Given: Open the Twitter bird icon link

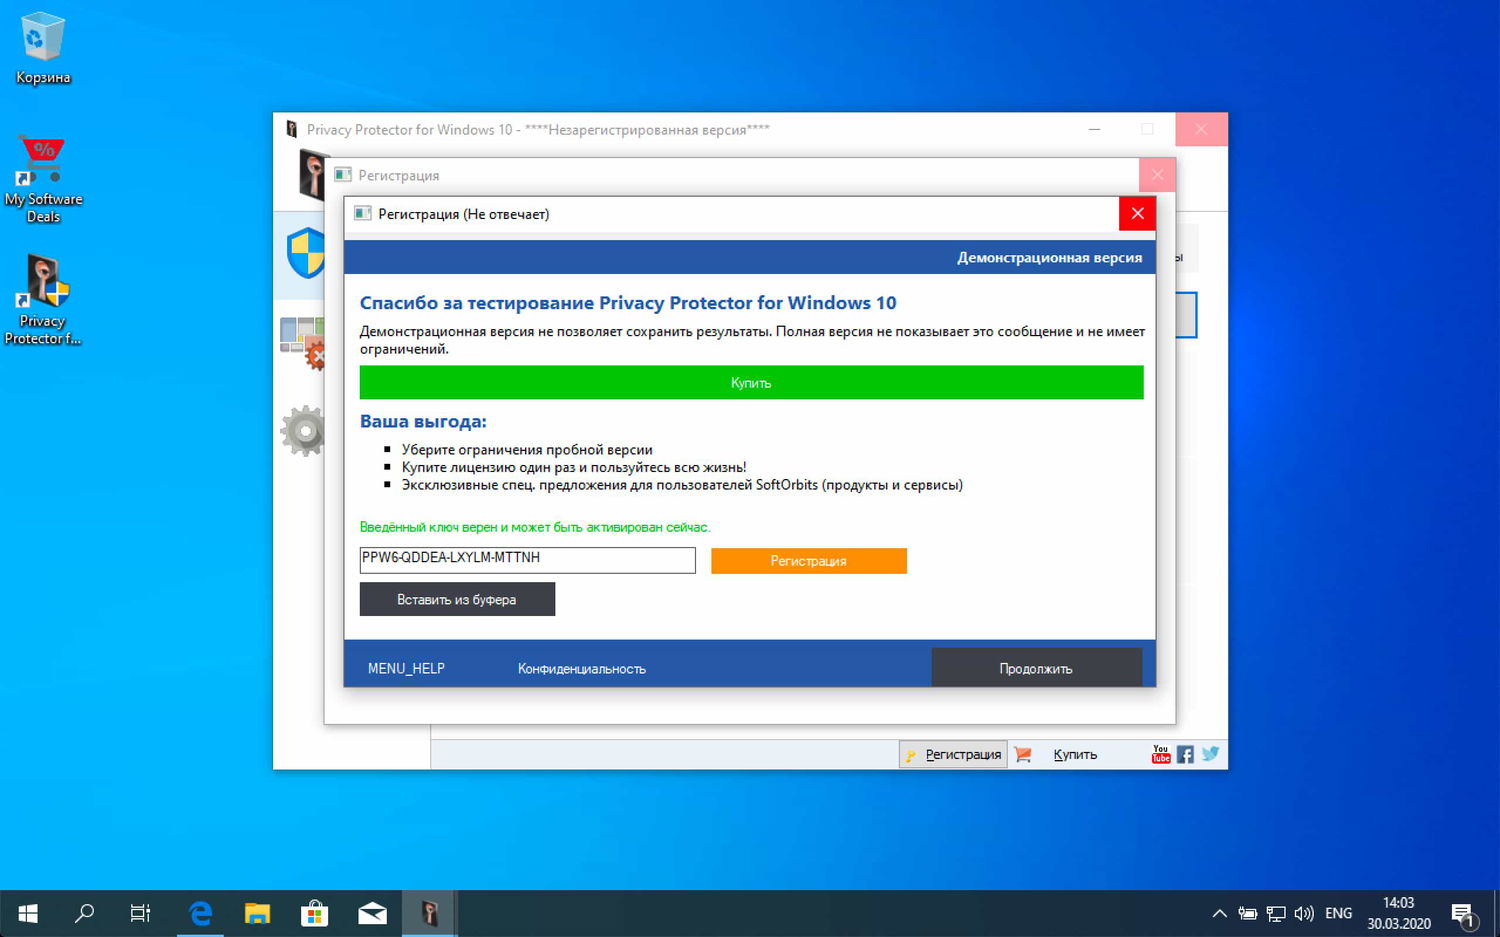Looking at the screenshot, I should [1210, 753].
